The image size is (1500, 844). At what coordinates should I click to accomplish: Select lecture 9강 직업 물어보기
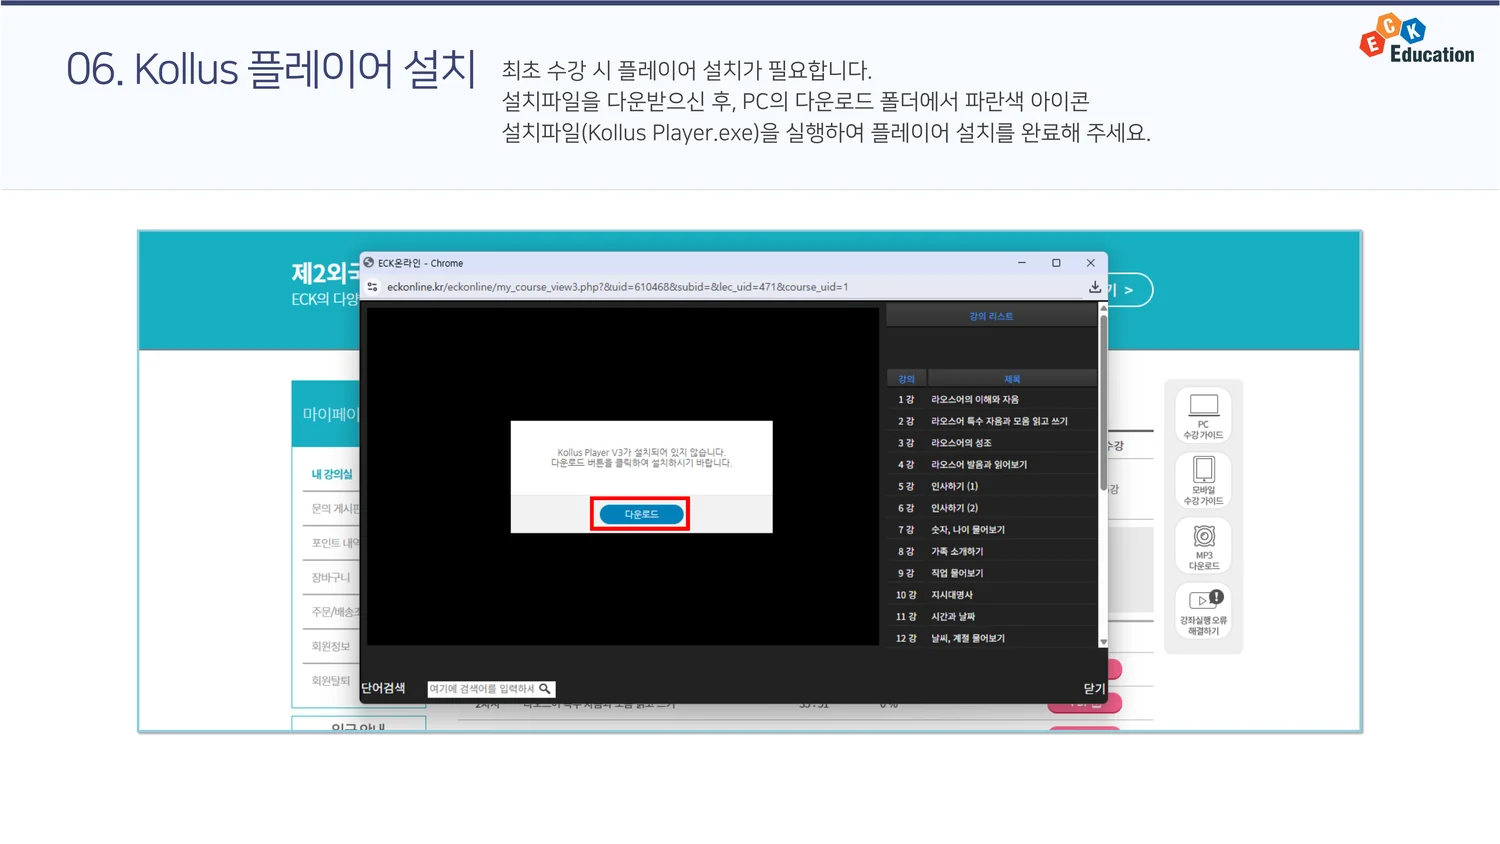pyautogui.click(x=991, y=573)
